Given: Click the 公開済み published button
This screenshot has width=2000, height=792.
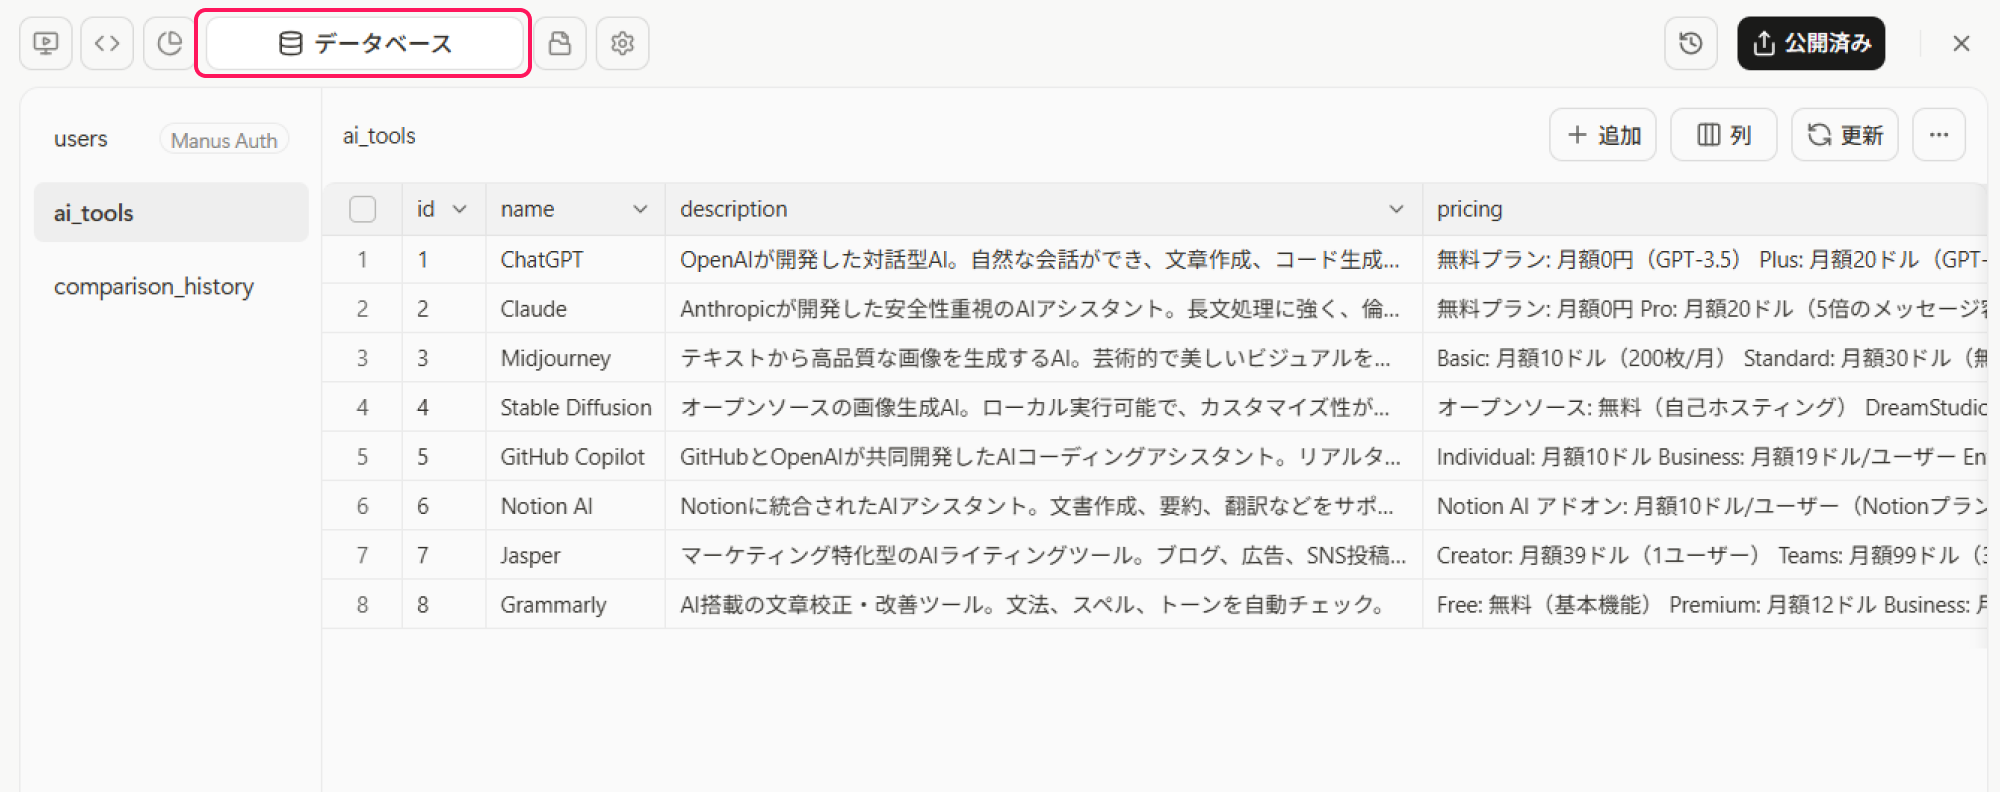Looking at the screenshot, I should (1811, 43).
